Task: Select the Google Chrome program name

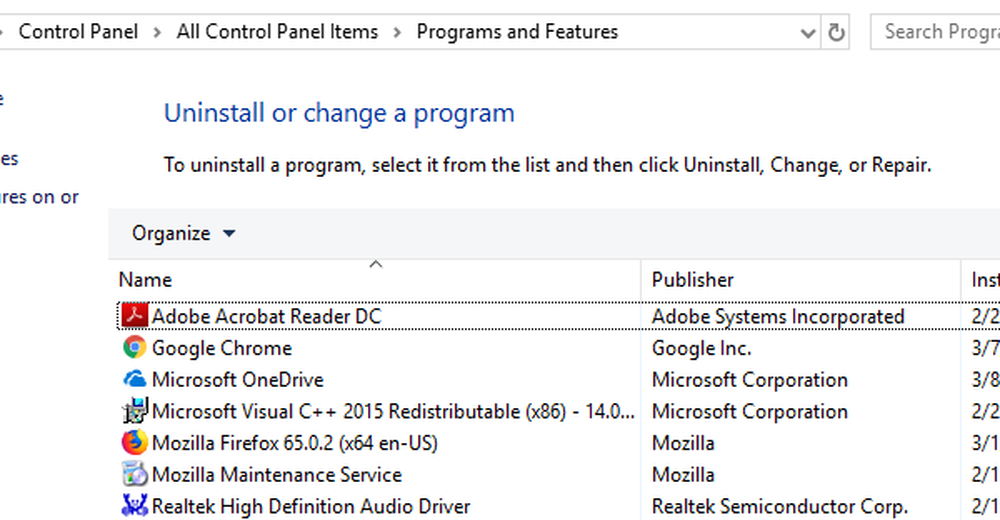Action: [222, 348]
